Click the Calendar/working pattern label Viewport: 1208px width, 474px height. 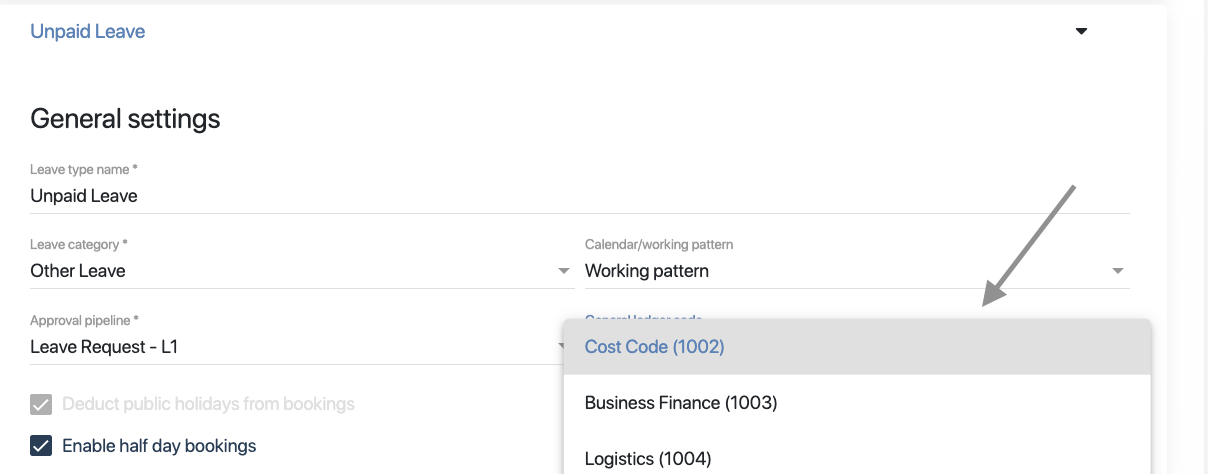click(x=660, y=245)
